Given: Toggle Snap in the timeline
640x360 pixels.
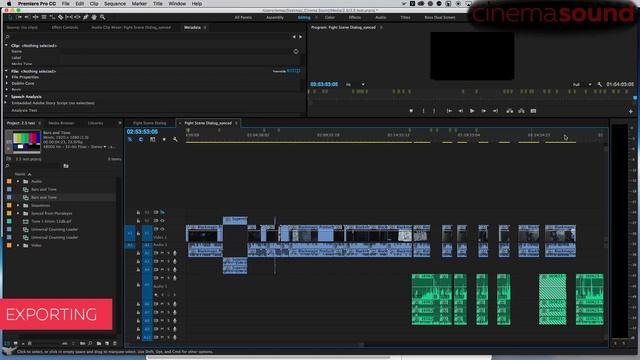Looking at the screenshot, I should tap(141, 140).
